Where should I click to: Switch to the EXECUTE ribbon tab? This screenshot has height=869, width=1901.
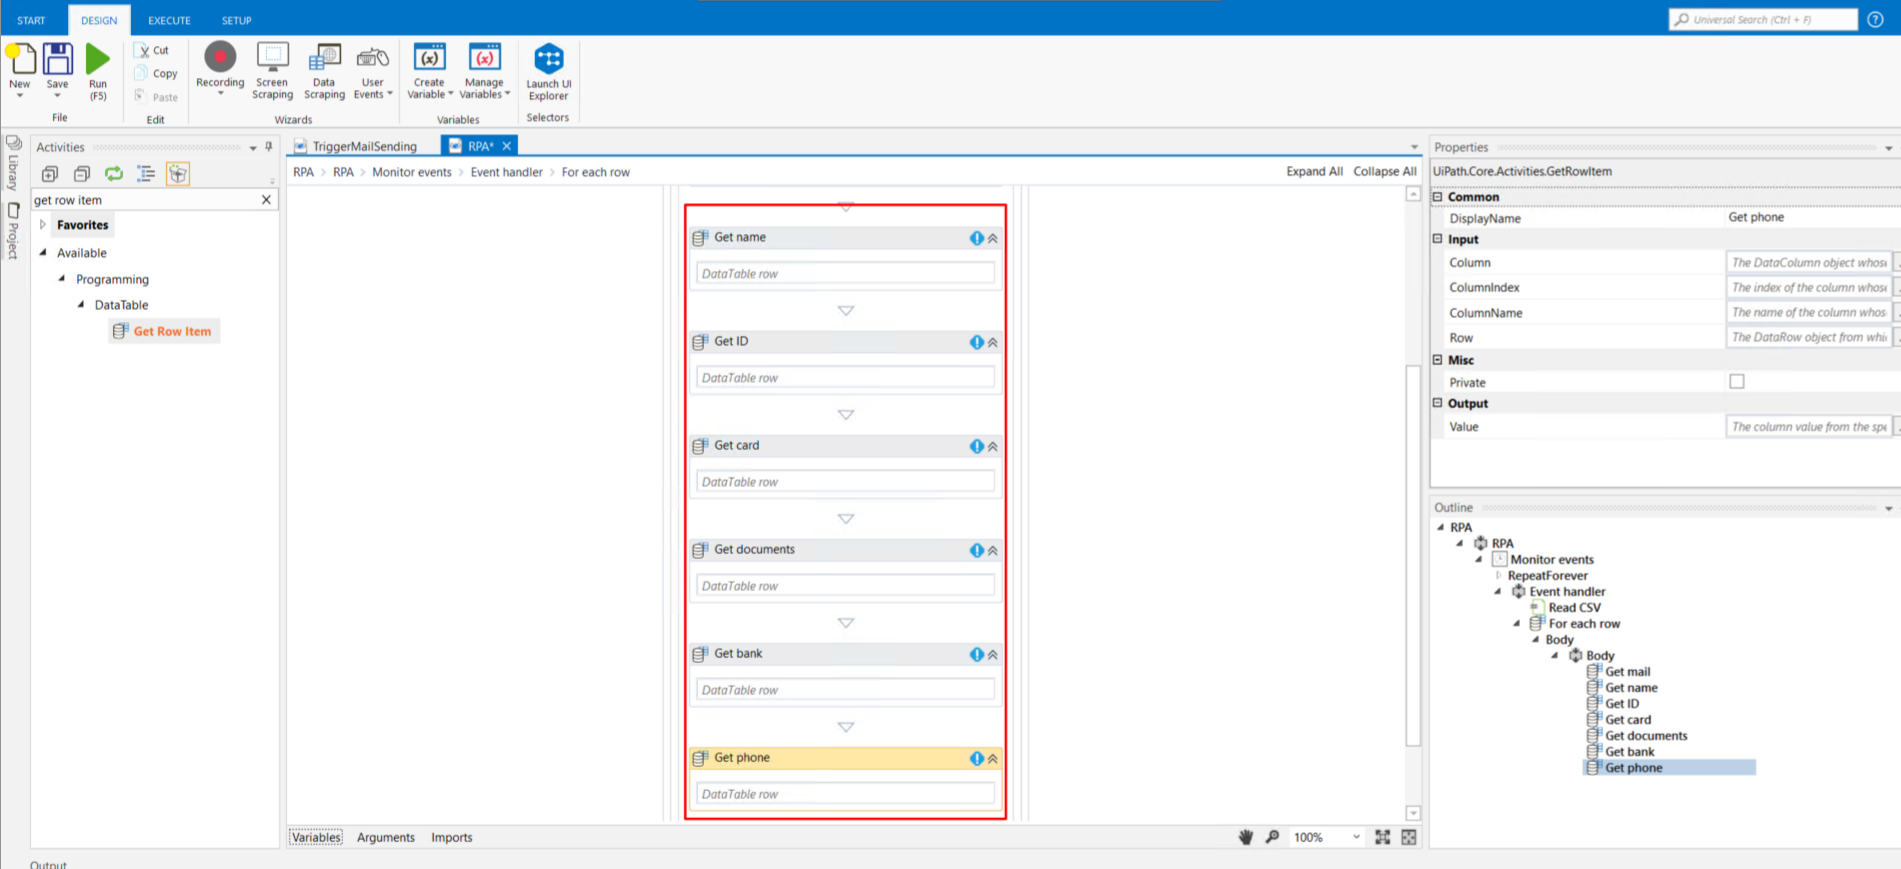[x=169, y=20]
